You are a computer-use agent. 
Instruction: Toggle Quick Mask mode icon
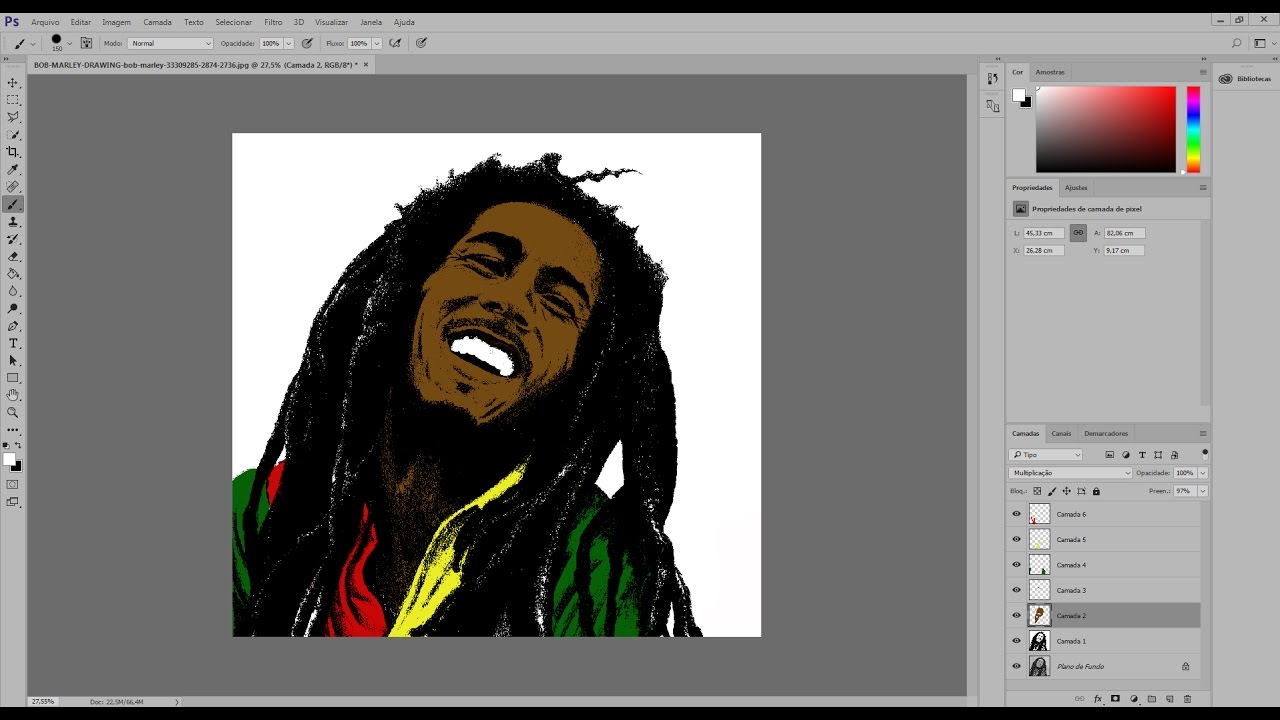coord(13,484)
